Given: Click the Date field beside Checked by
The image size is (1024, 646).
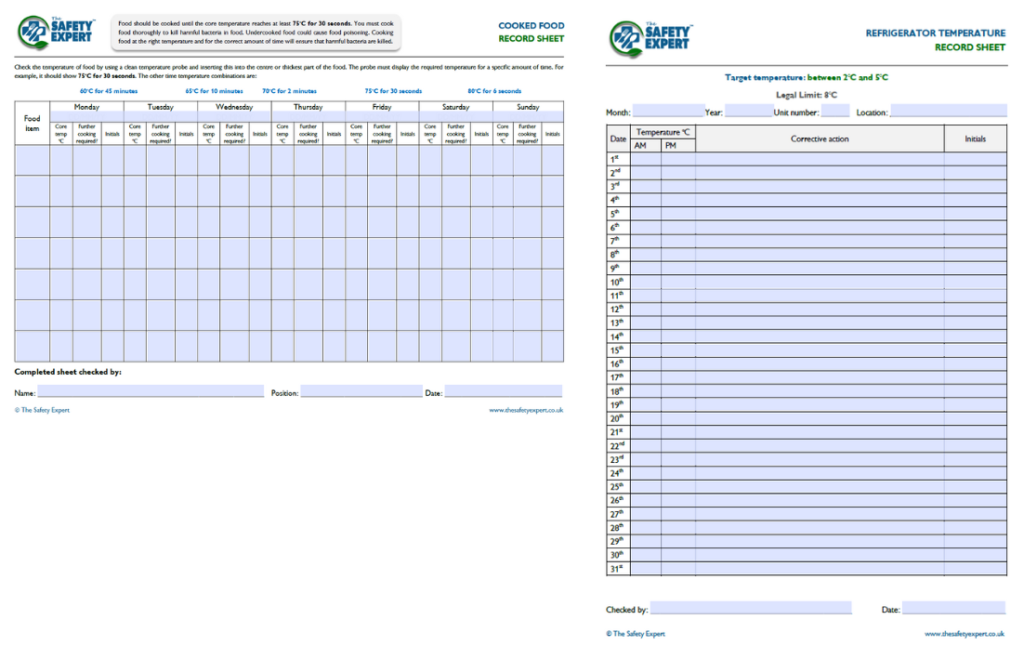Looking at the screenshot, I should [x=953, y=609].
